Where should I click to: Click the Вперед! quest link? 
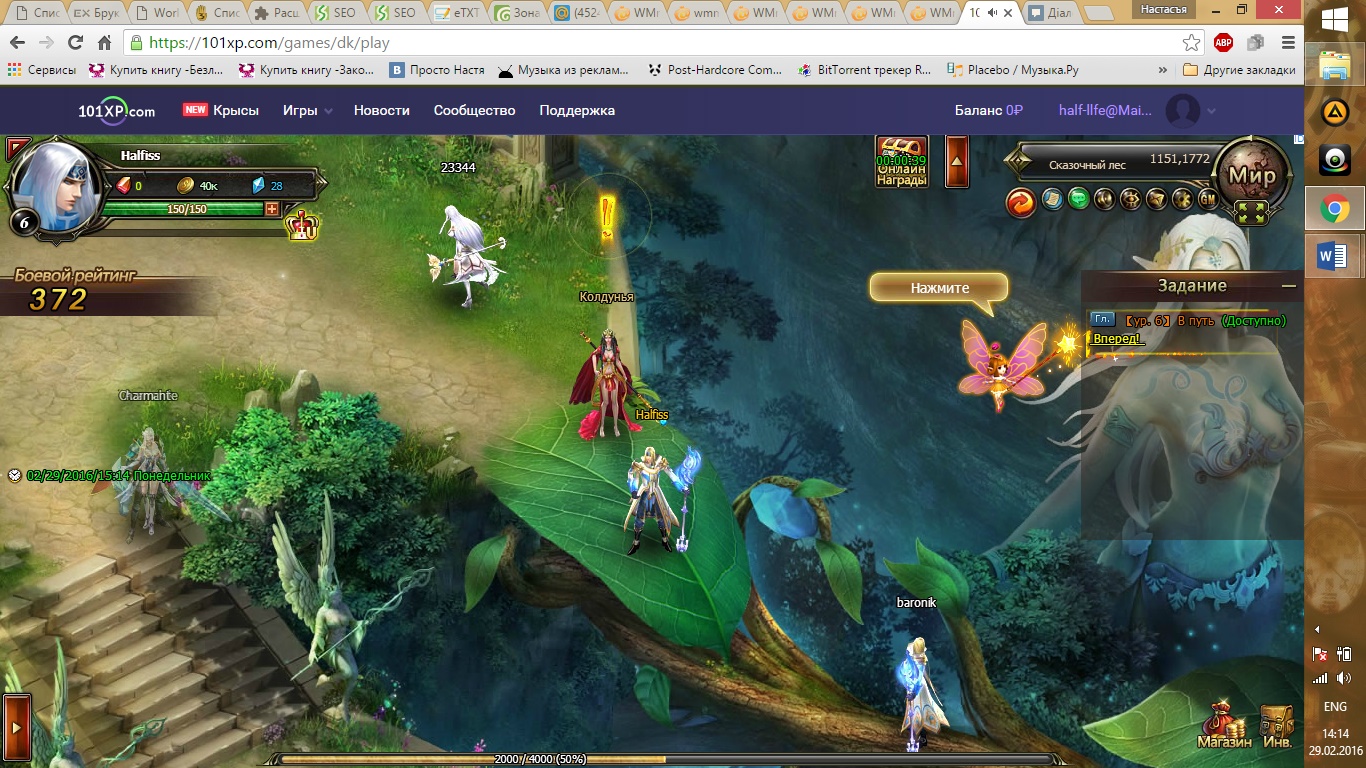1116,339
